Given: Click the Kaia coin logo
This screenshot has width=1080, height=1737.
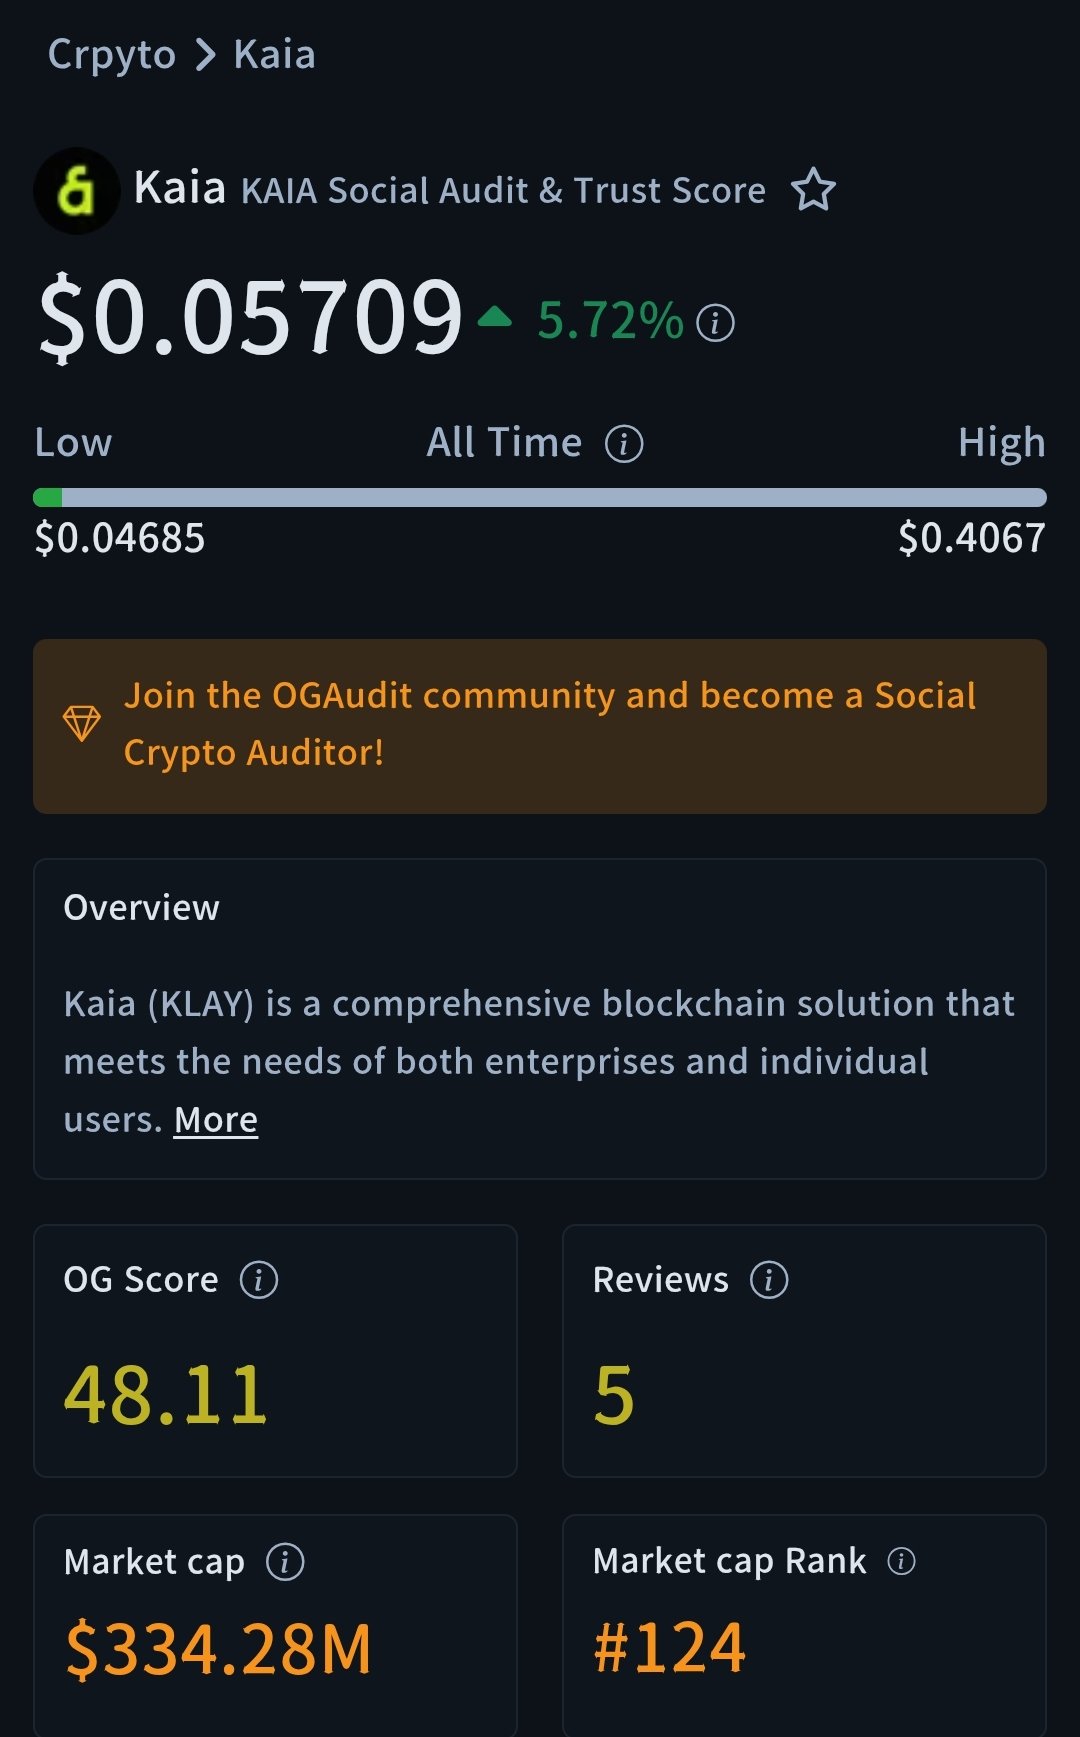Looking at the screenshot, I should tap(76, 190).
